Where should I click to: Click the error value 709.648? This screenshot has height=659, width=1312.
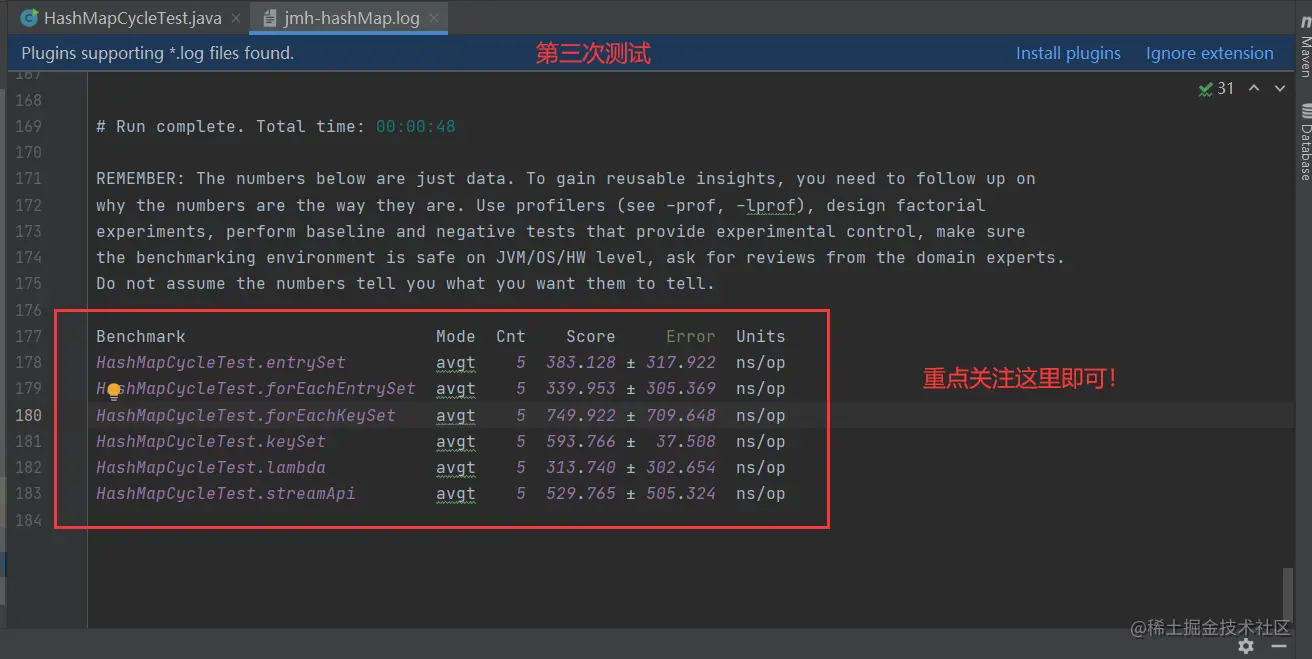pos(681,415)
